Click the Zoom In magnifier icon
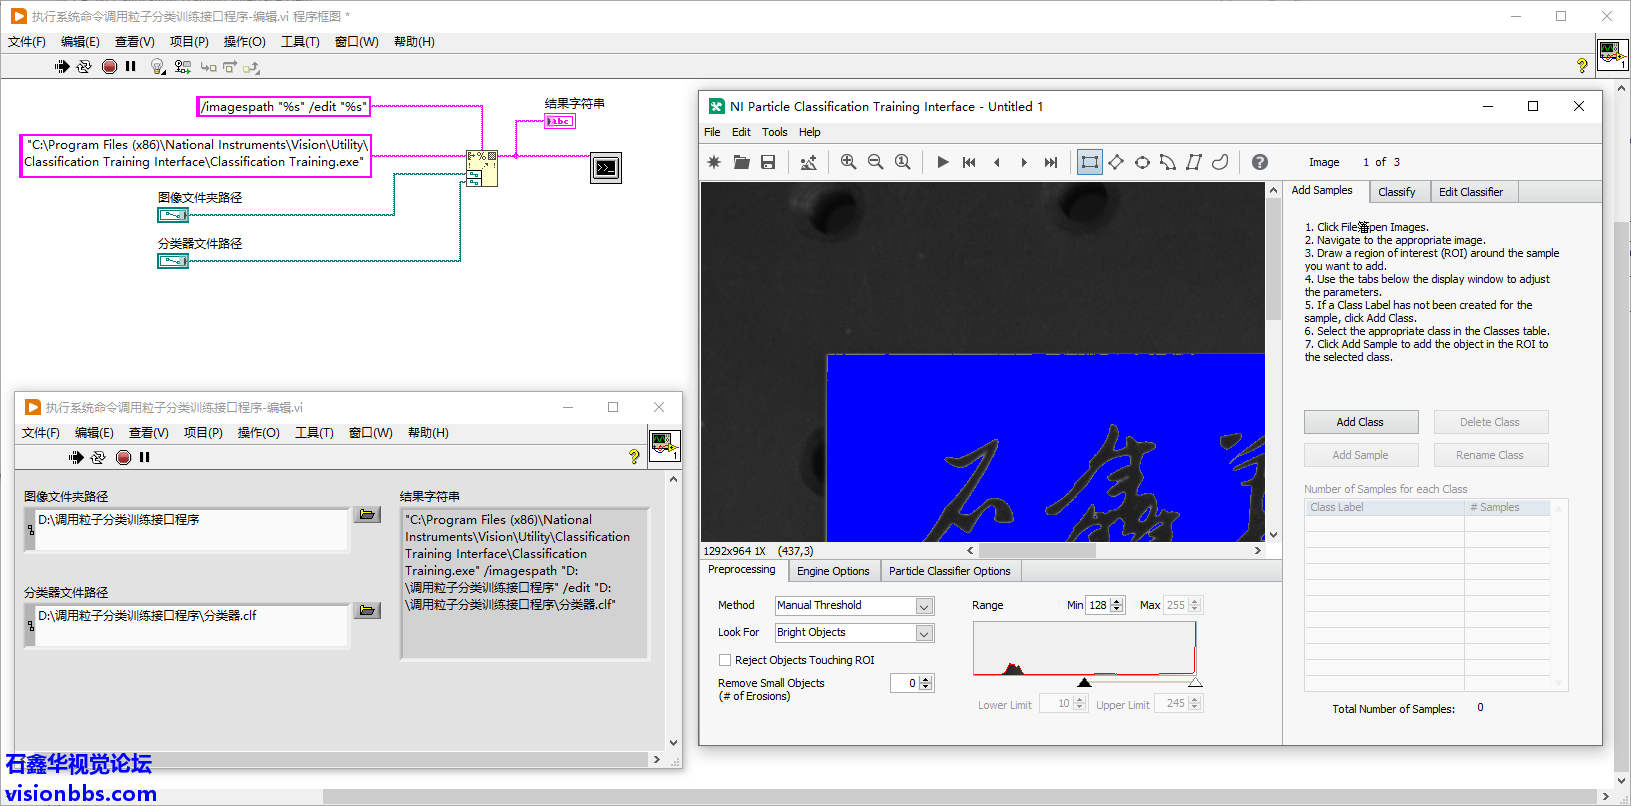 point(848,162)
